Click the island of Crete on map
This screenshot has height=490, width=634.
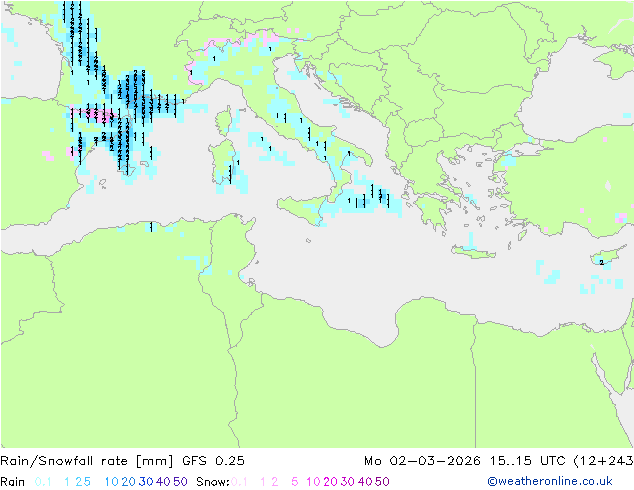(473, 252)
